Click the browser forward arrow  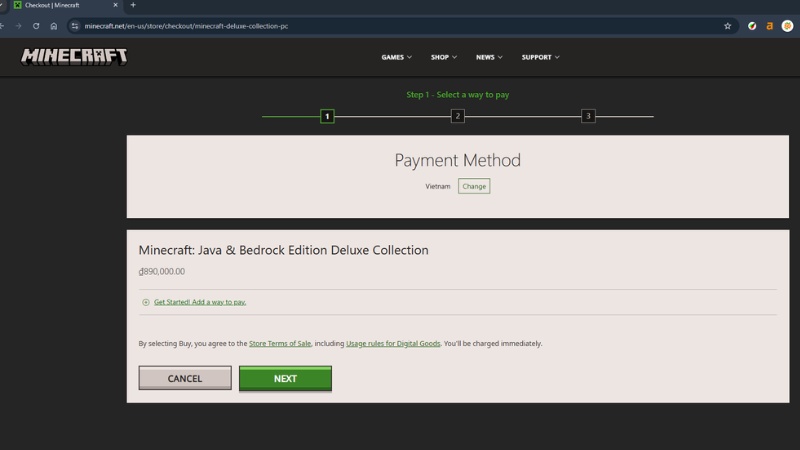point(18,26)
